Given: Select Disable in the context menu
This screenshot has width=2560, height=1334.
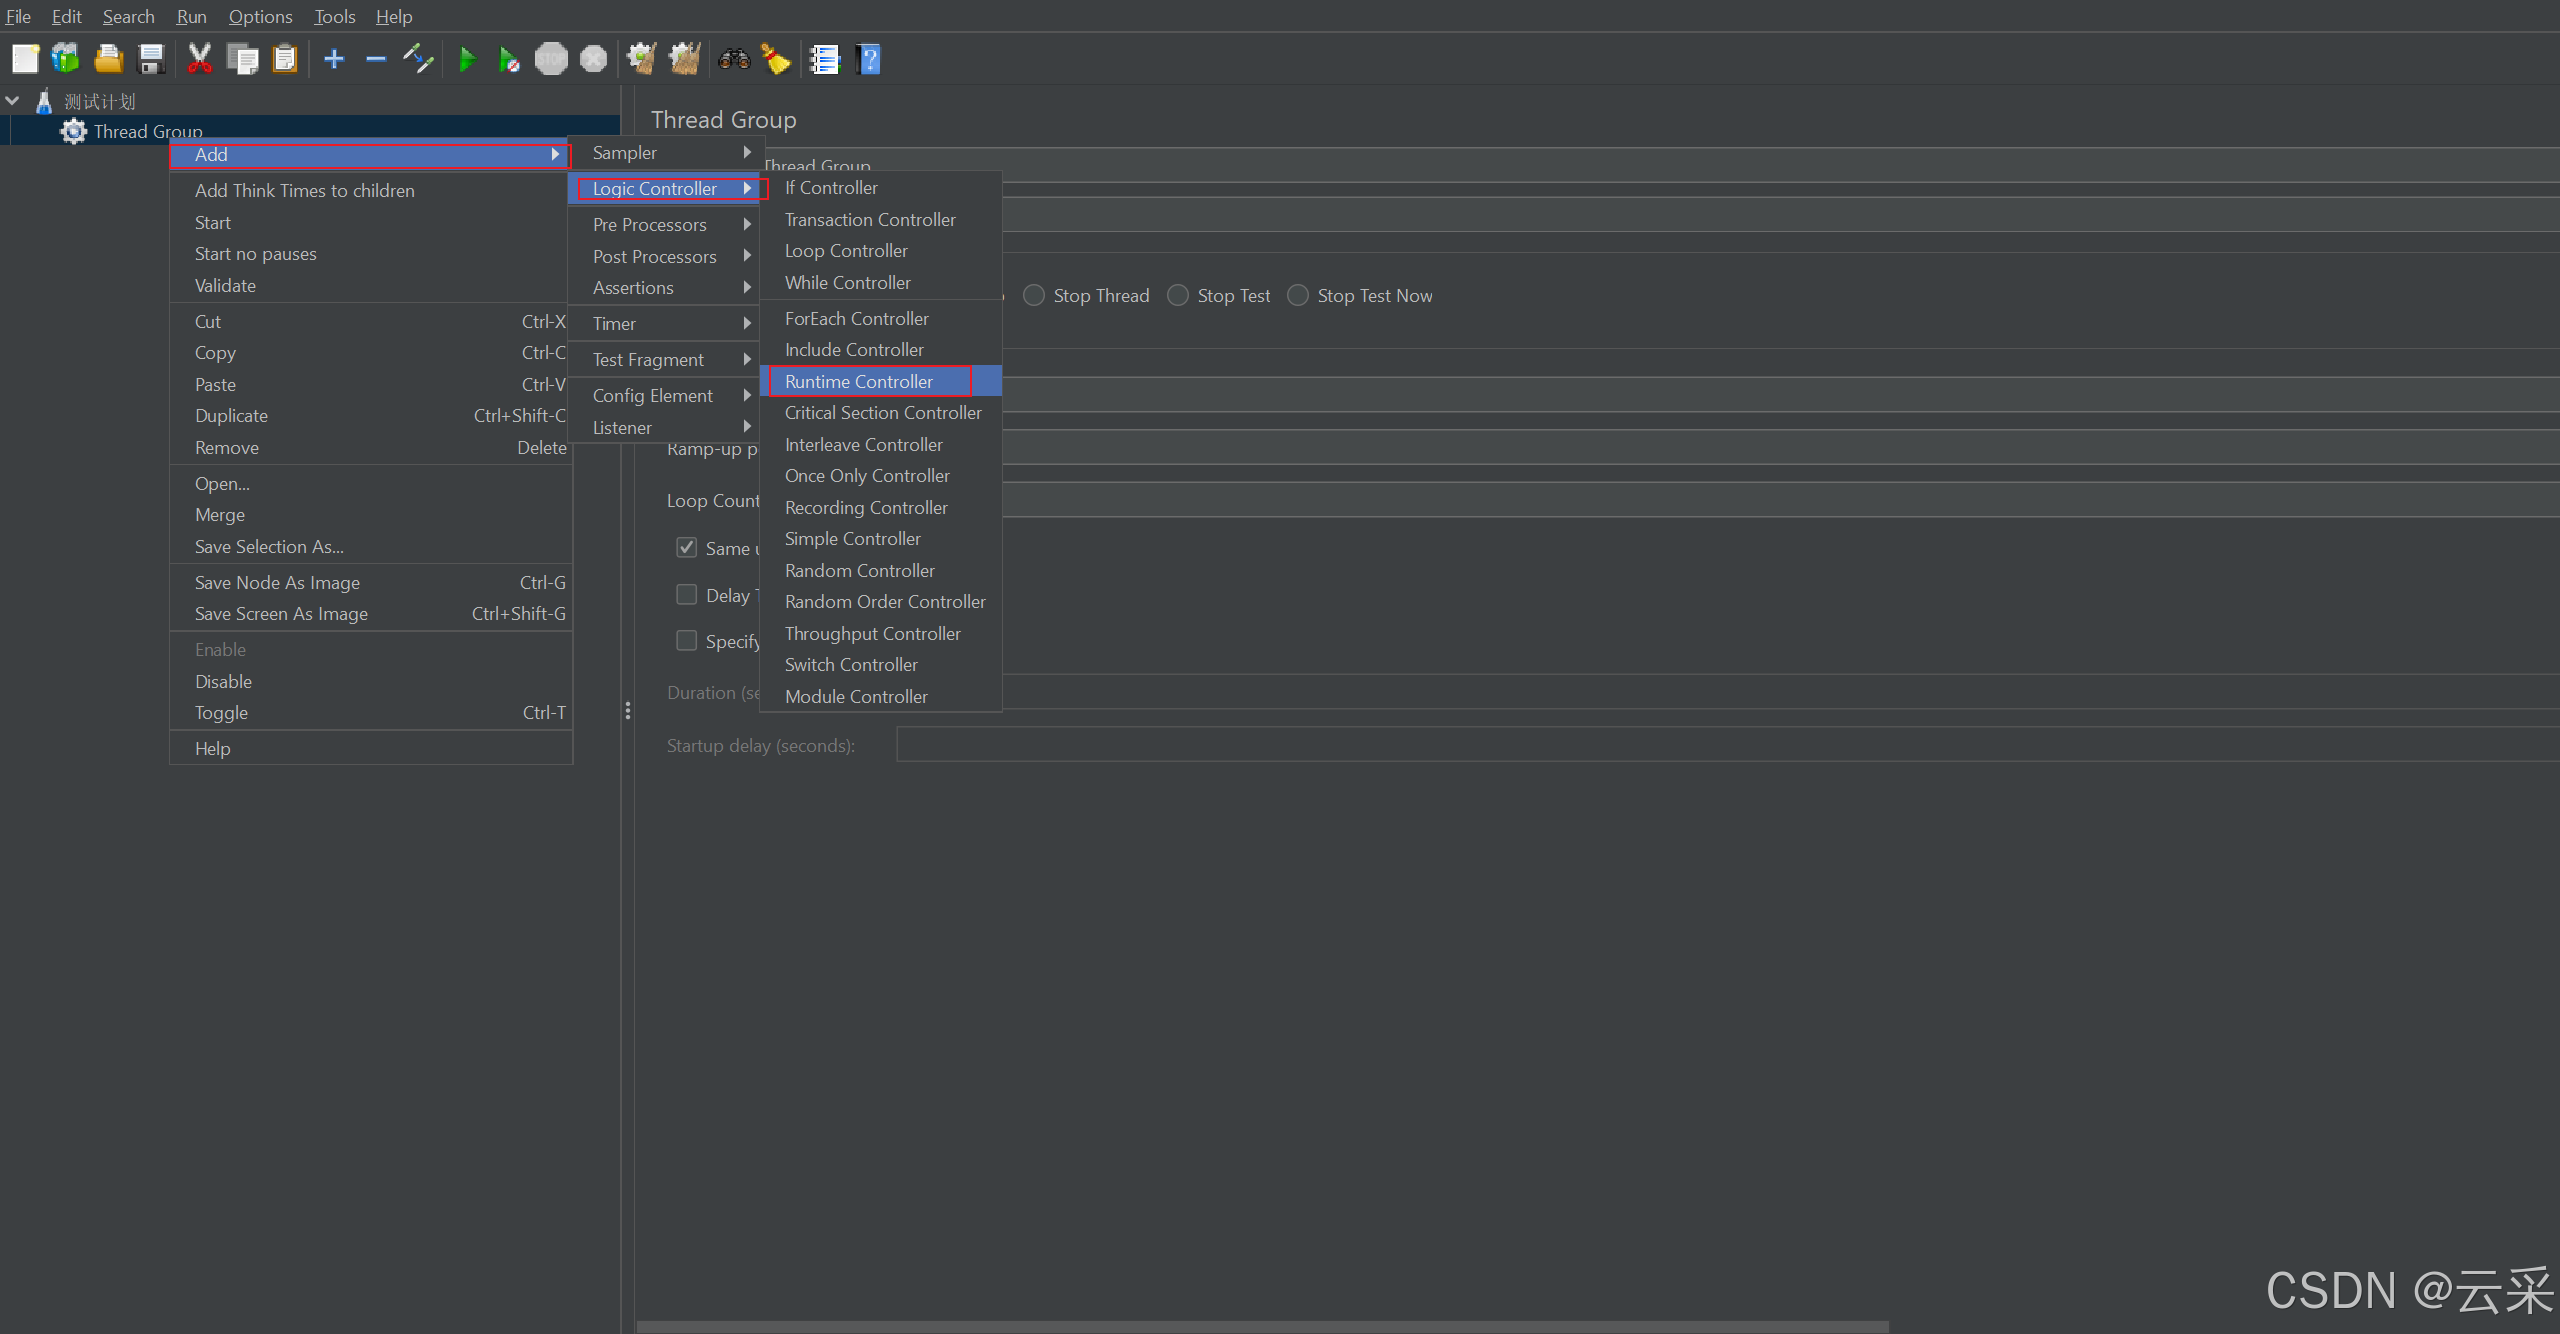Looking at the screenshot, I should [x=370, y=681].
